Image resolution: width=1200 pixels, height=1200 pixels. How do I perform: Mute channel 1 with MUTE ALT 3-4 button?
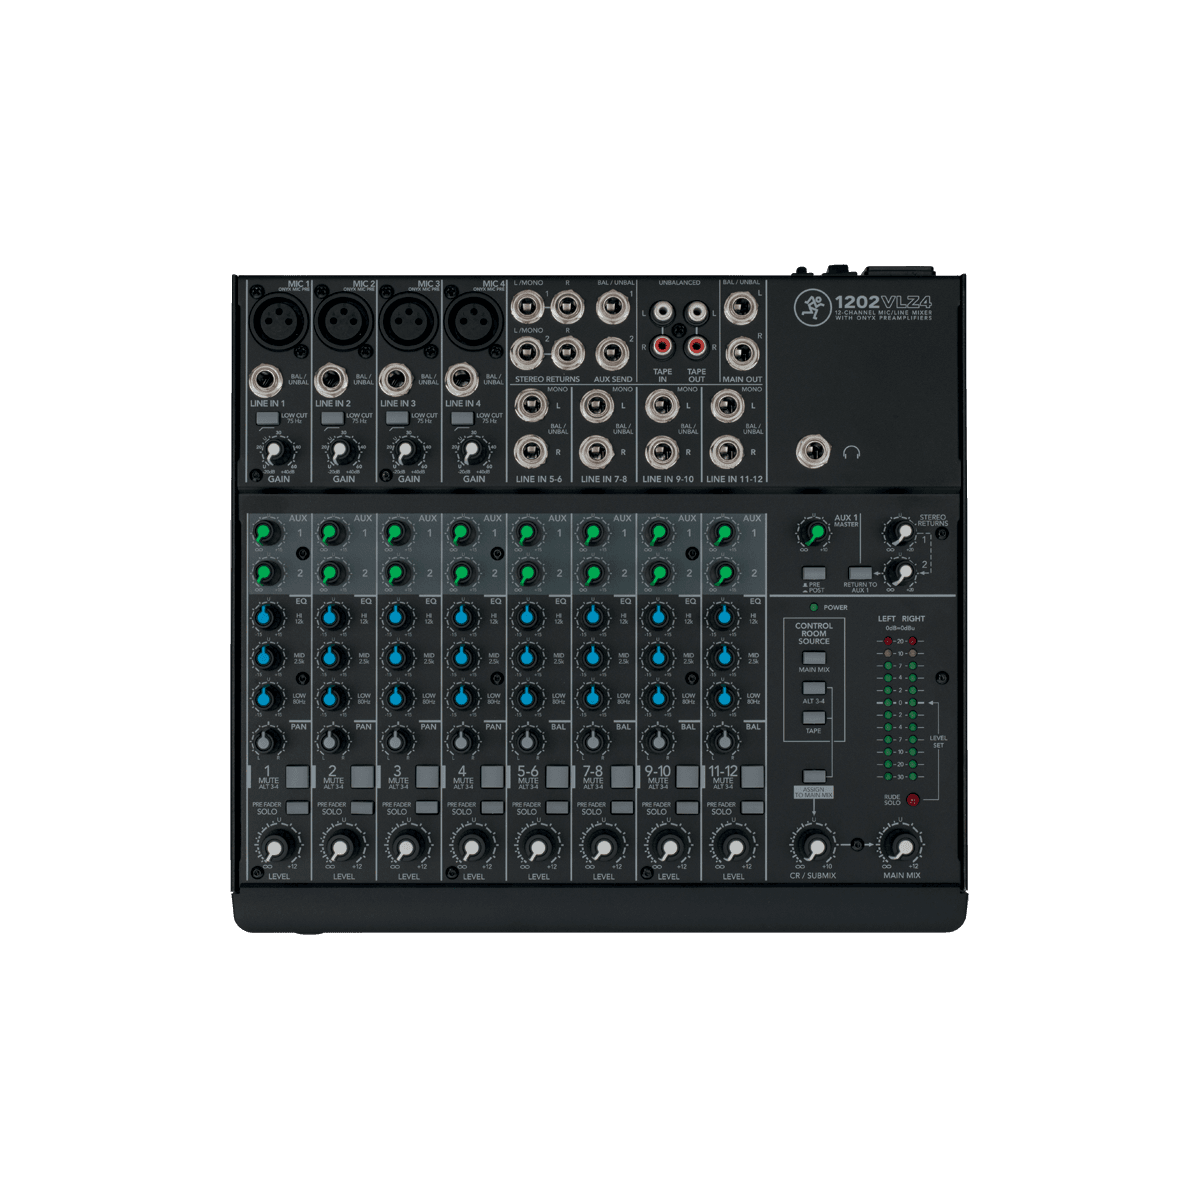[298, 777]
